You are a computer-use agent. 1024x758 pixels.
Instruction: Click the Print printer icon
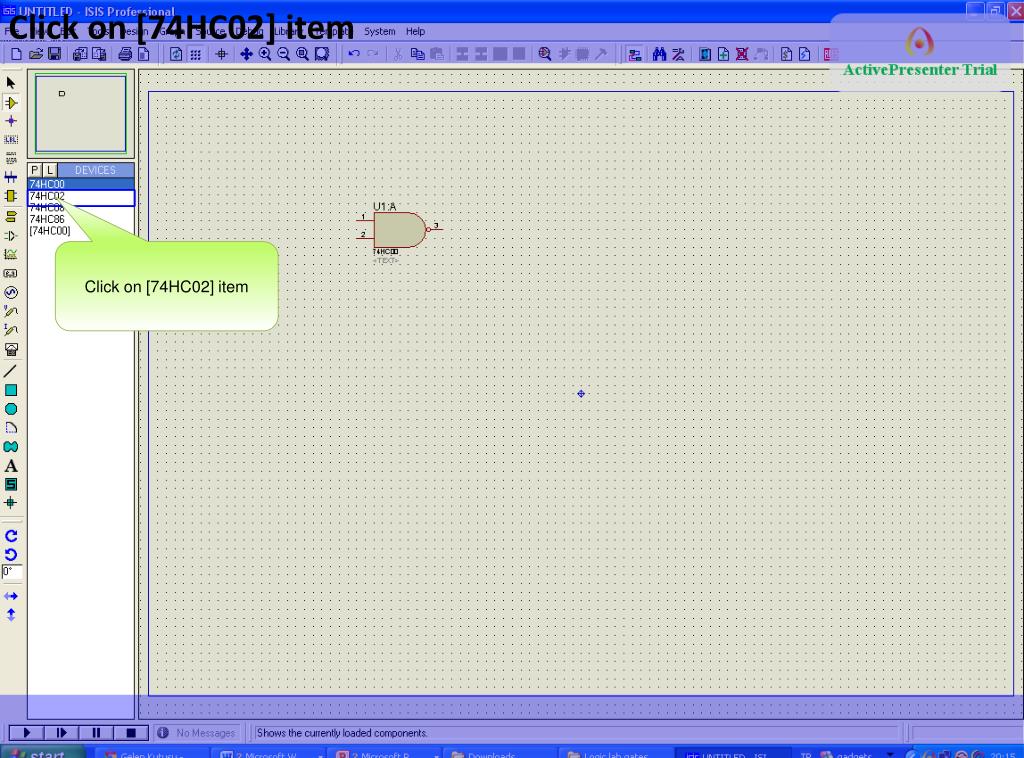(125, 54)
